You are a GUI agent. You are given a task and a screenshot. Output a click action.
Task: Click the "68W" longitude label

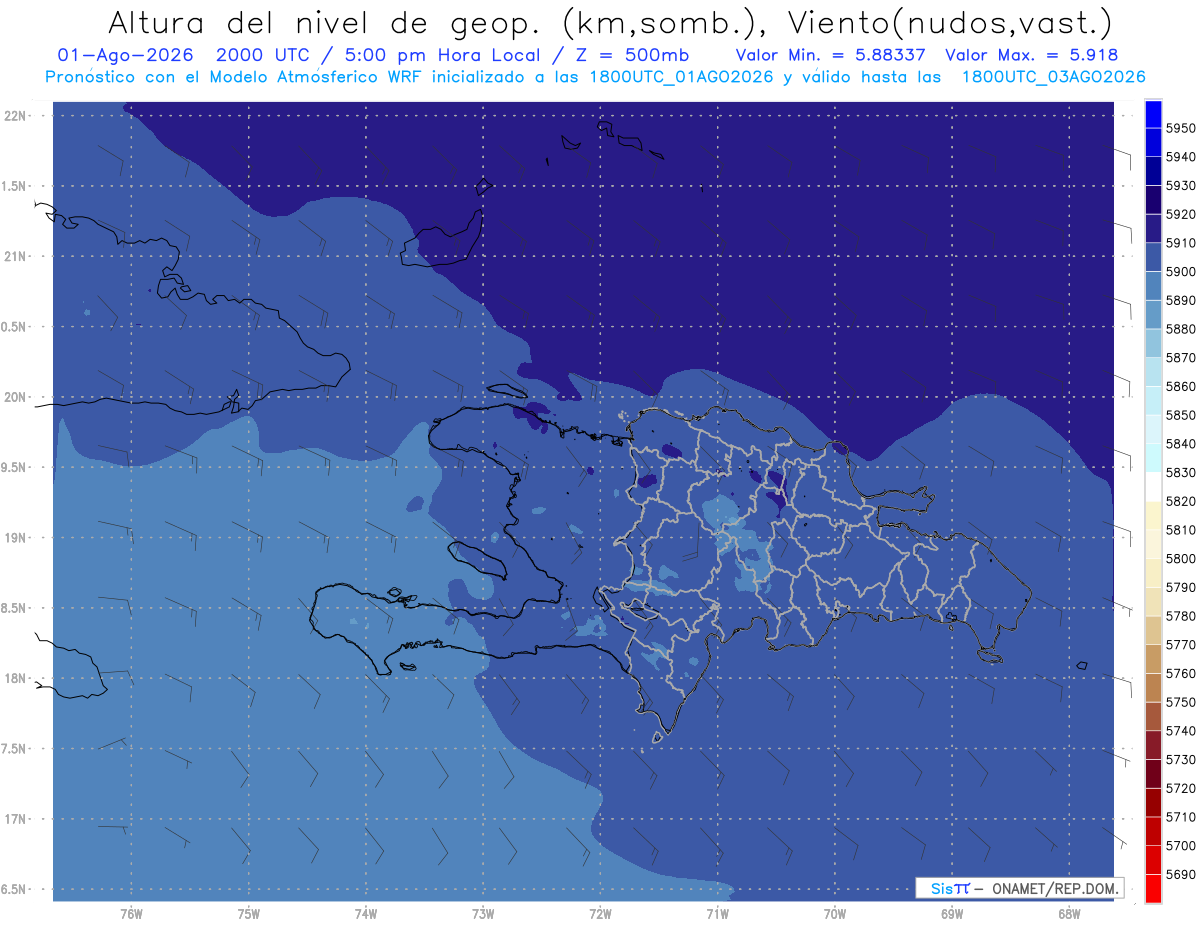tap(1069, 913)
